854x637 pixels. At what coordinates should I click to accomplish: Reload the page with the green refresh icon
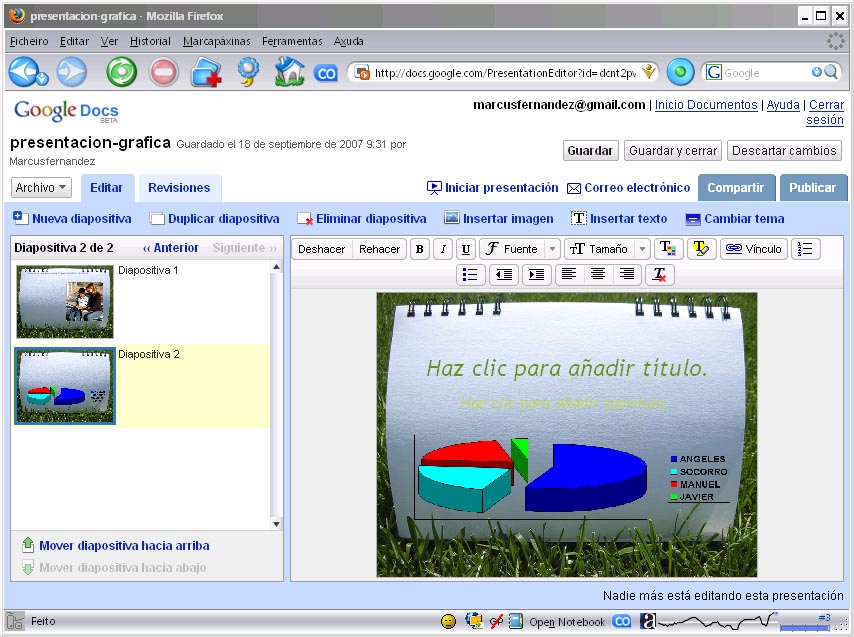[x=121, y=72]
